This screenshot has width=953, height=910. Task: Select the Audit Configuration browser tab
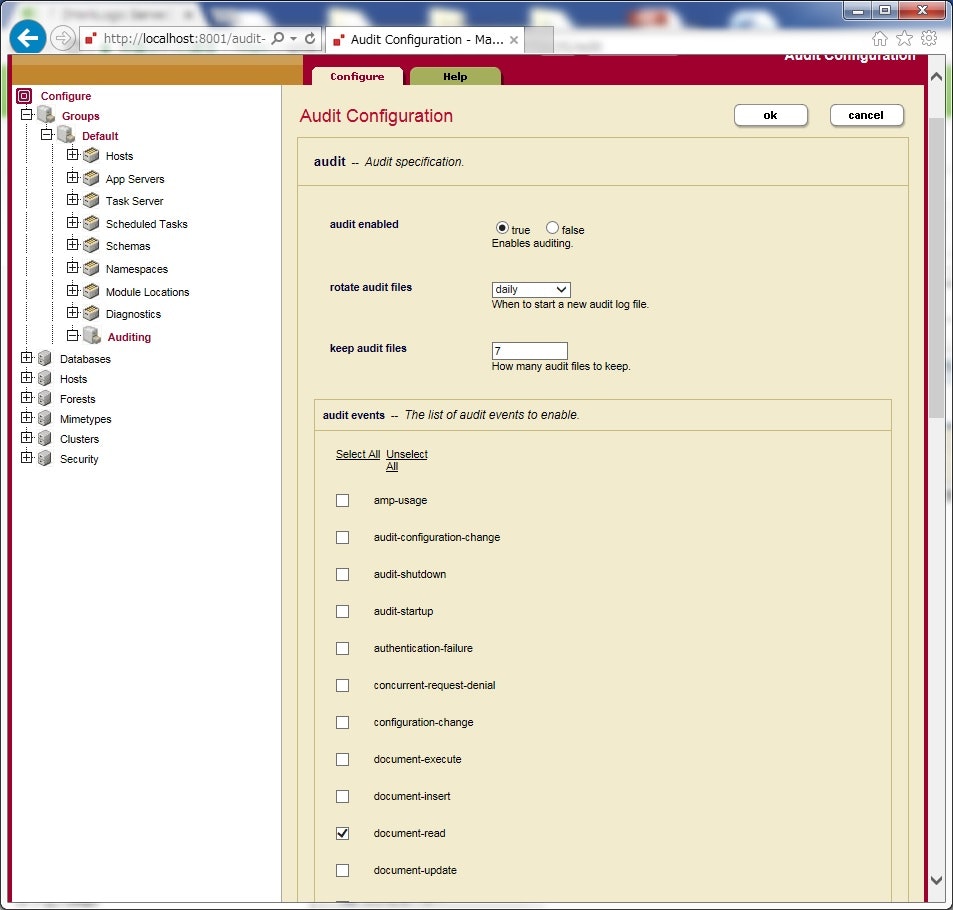(426, 40)
